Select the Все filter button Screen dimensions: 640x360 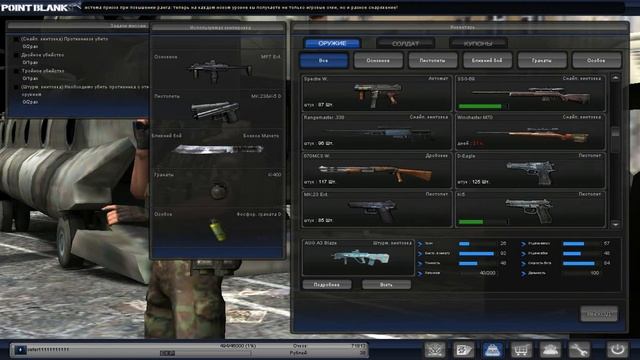coord(324,60)
